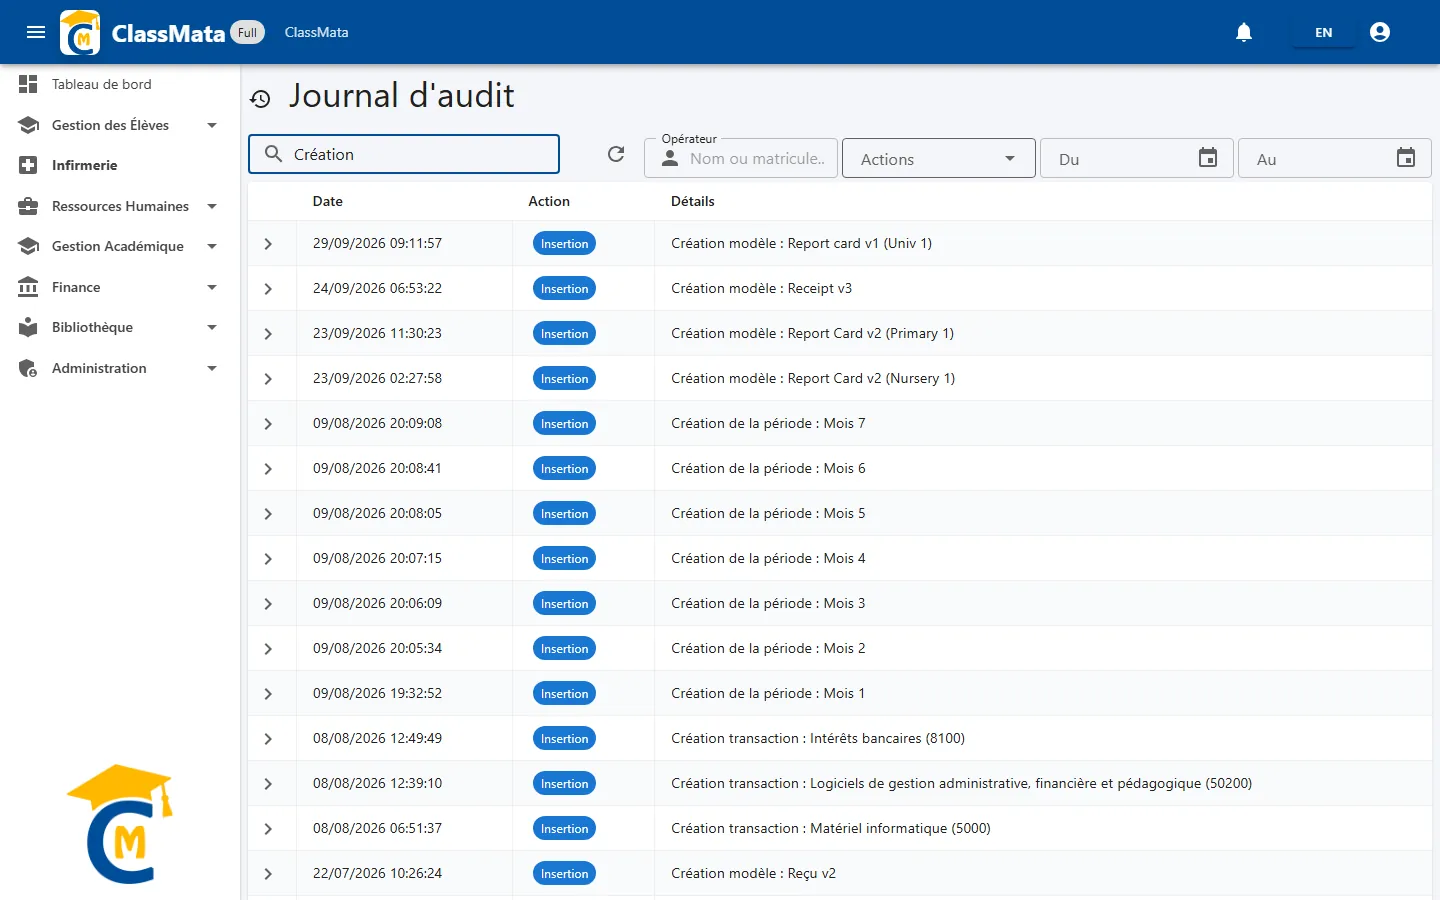Click the Opérateur name or matricule field
The width and height of the screenshot is (1440, 900).
(741, 158)
